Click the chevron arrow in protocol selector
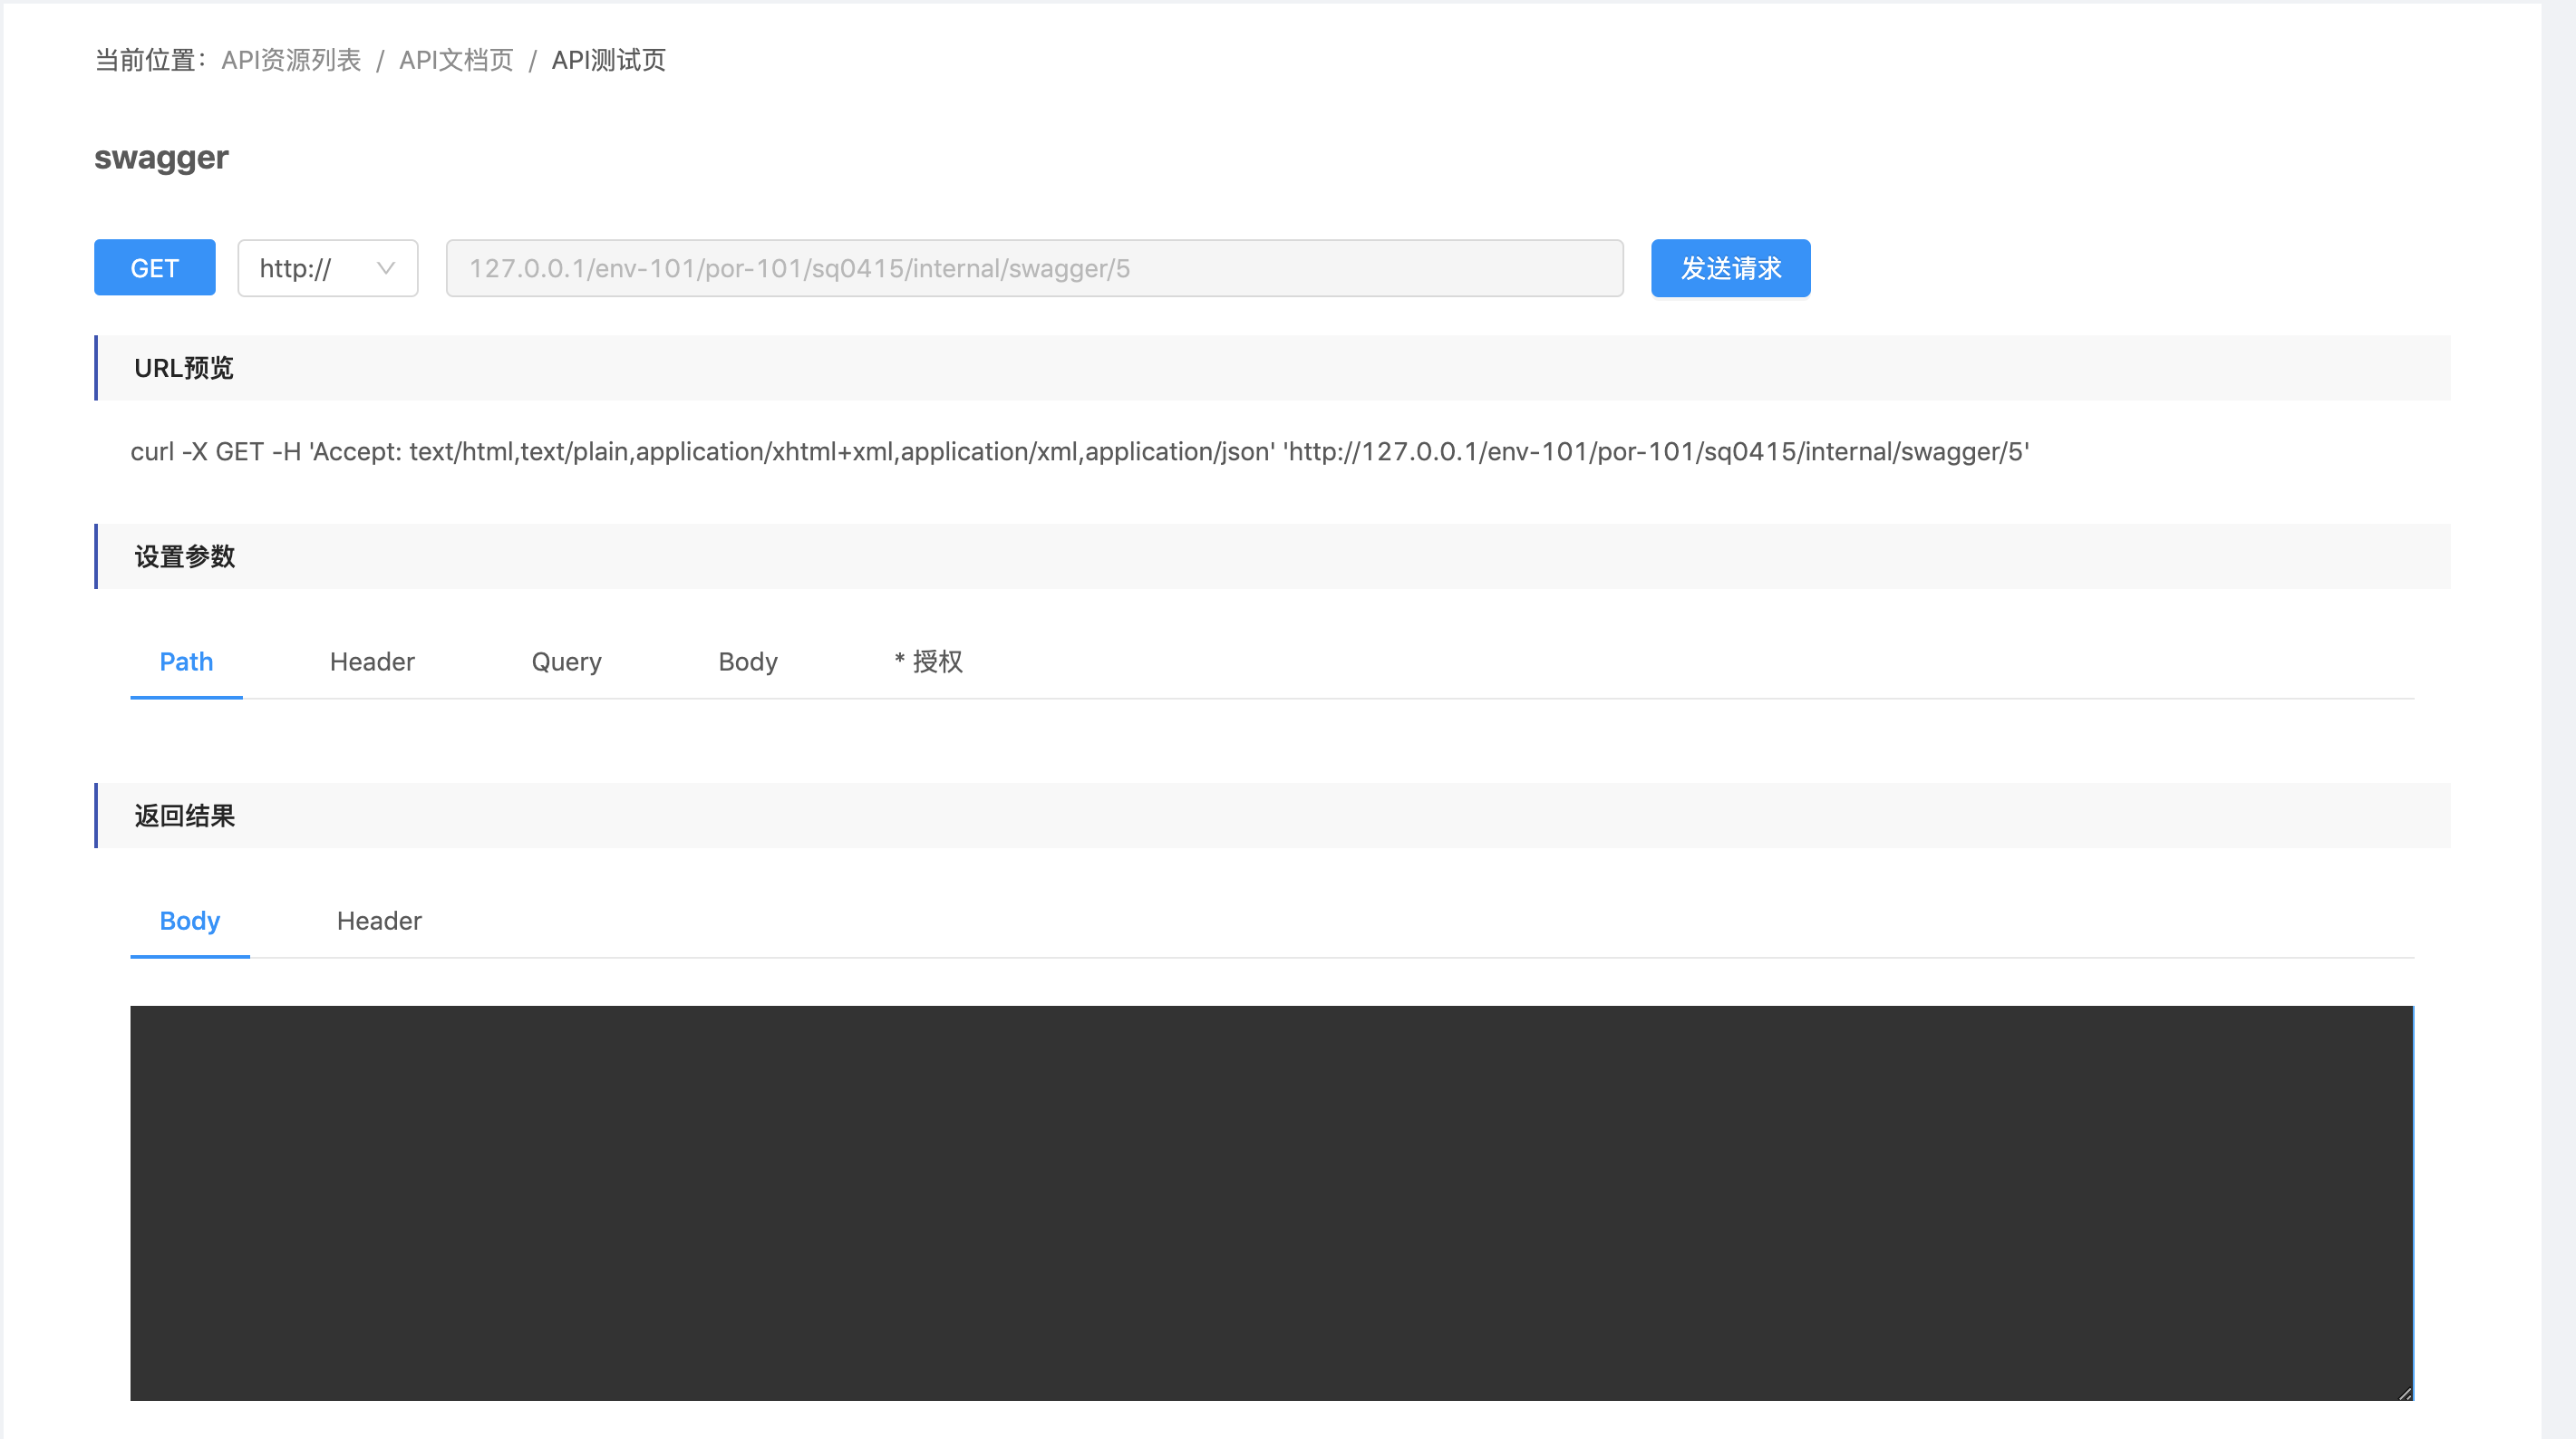 (386, 268)
